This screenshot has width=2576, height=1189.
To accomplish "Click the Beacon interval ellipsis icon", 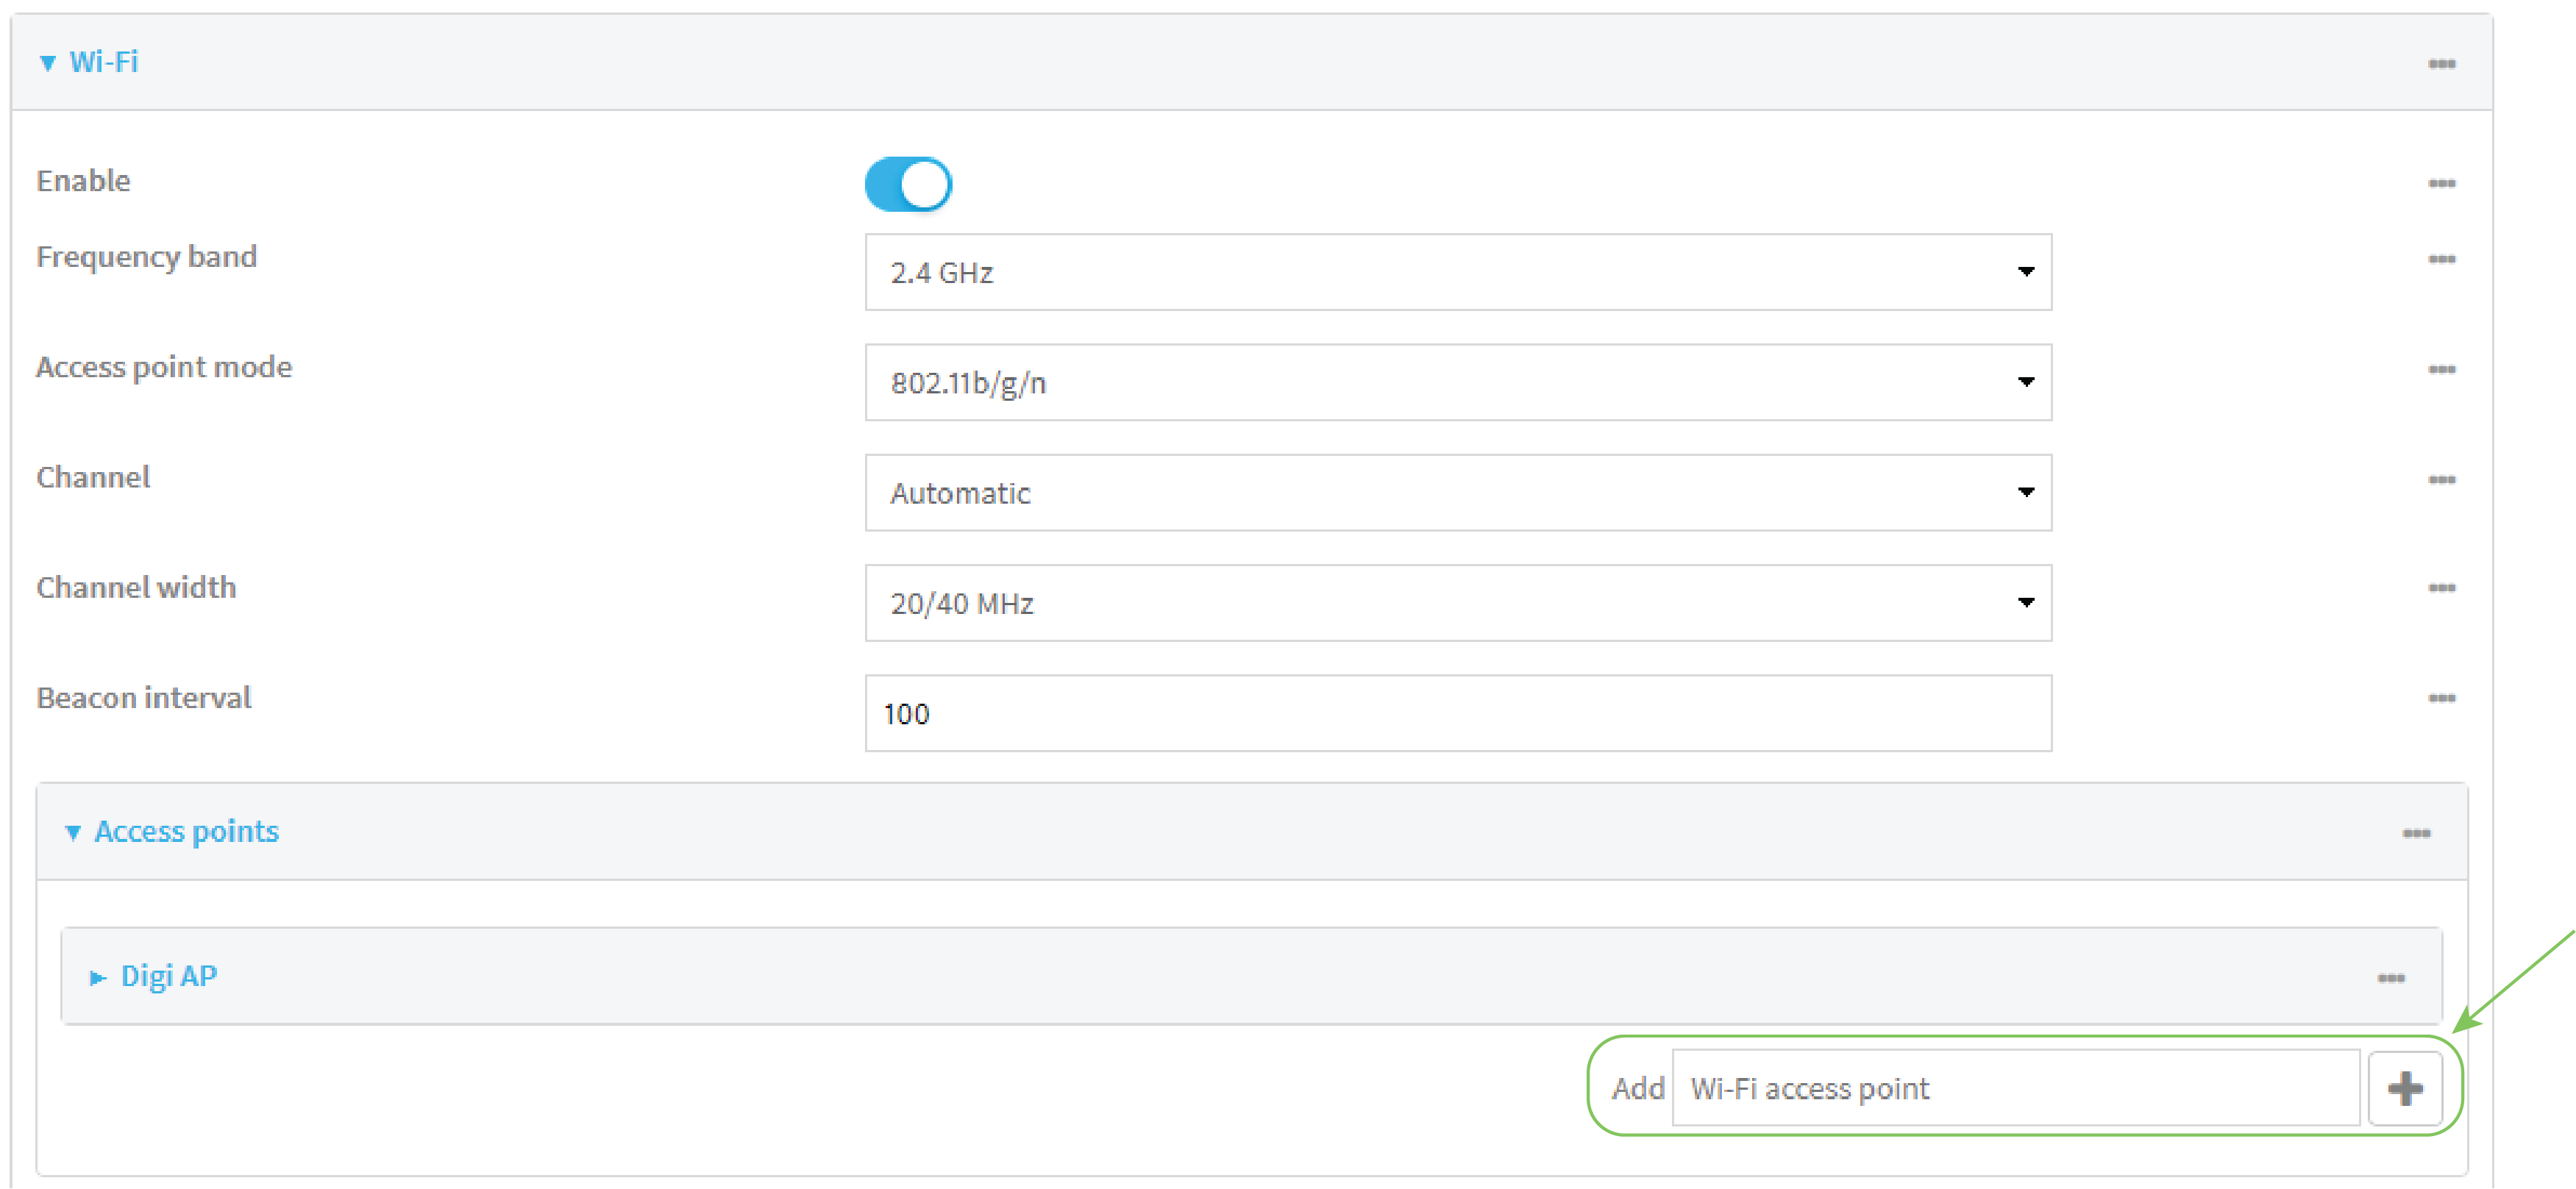I will point(2441,698).
